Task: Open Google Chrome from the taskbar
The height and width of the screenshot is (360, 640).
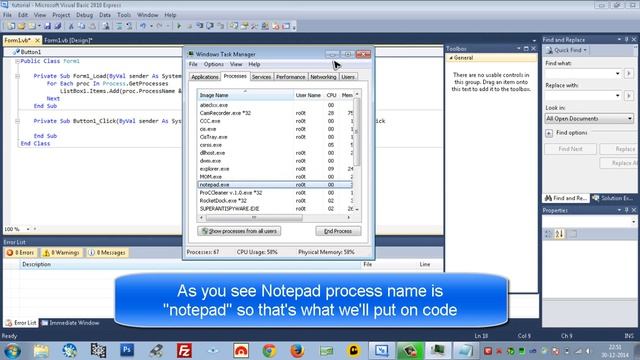Action: (x=269, y=350)
